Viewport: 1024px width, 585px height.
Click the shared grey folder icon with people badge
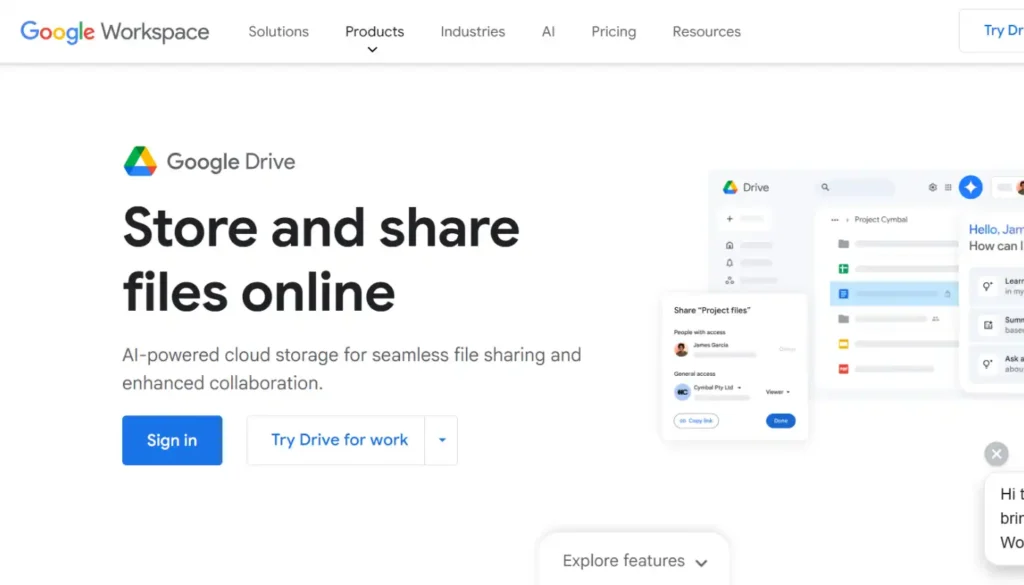click(x=844, y=319)
